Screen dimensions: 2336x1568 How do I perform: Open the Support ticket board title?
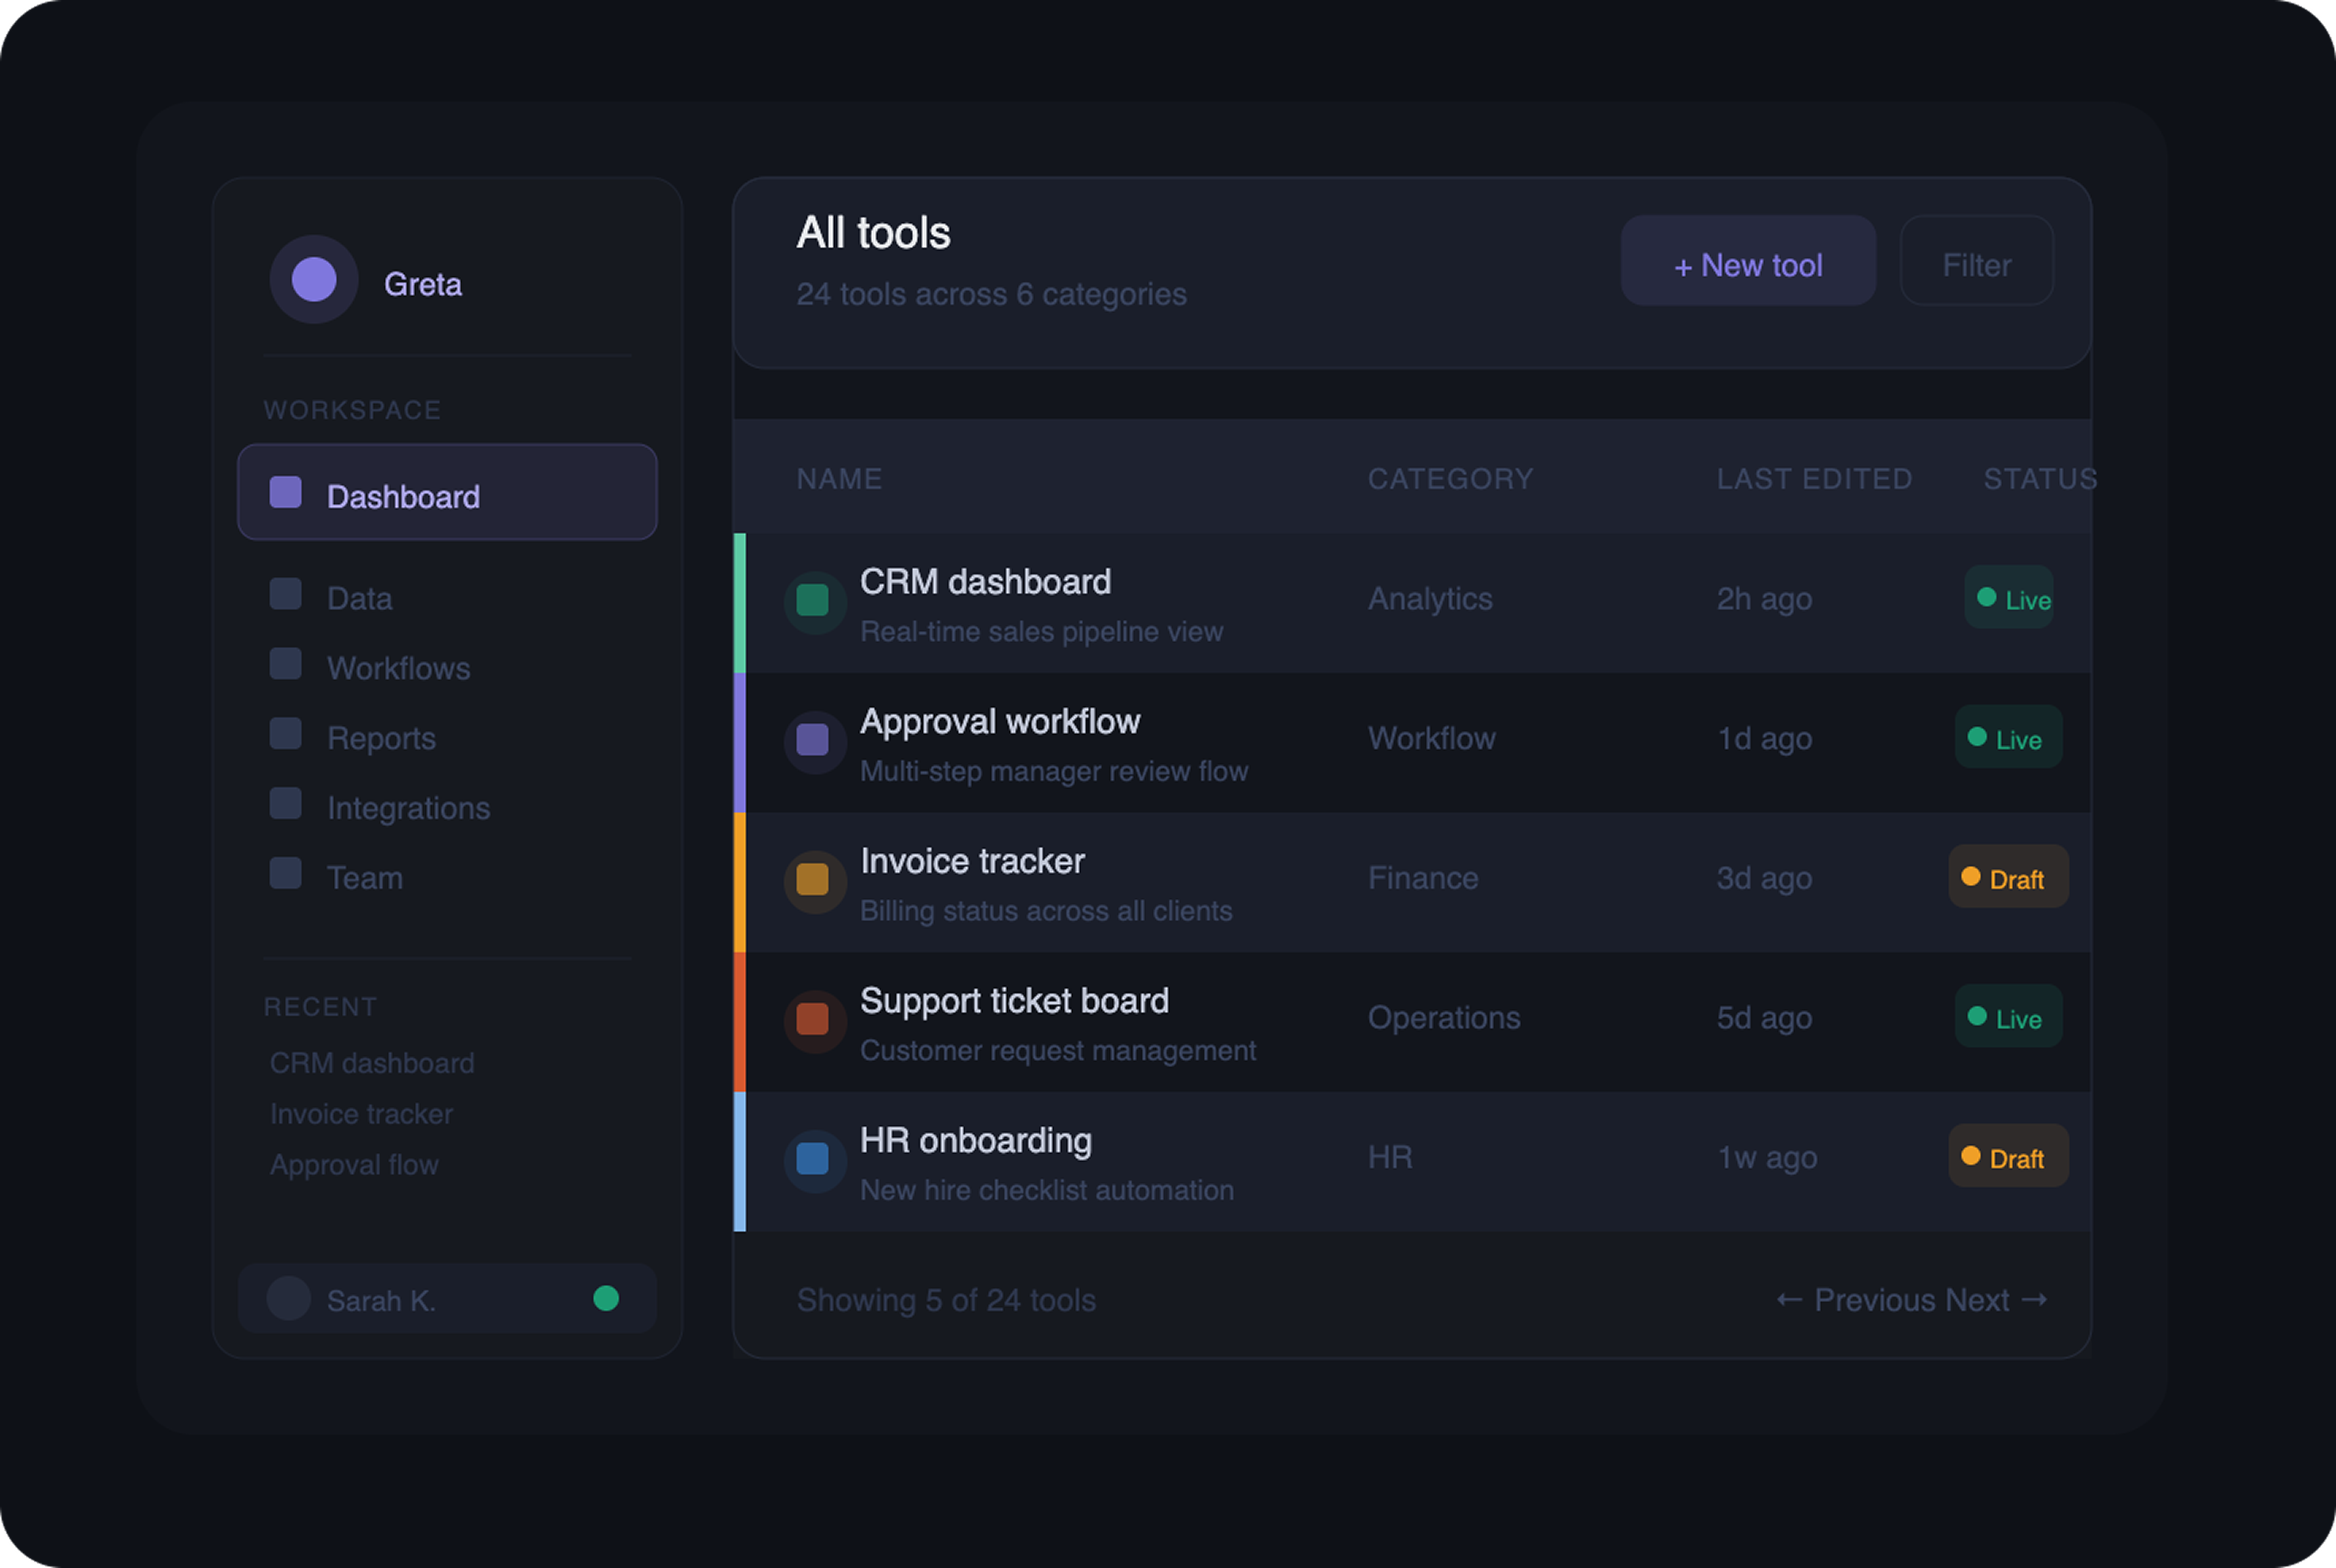1015,1002
